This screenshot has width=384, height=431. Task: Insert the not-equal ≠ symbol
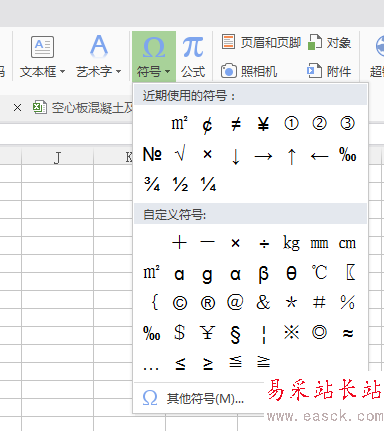(x=235, y=124)
